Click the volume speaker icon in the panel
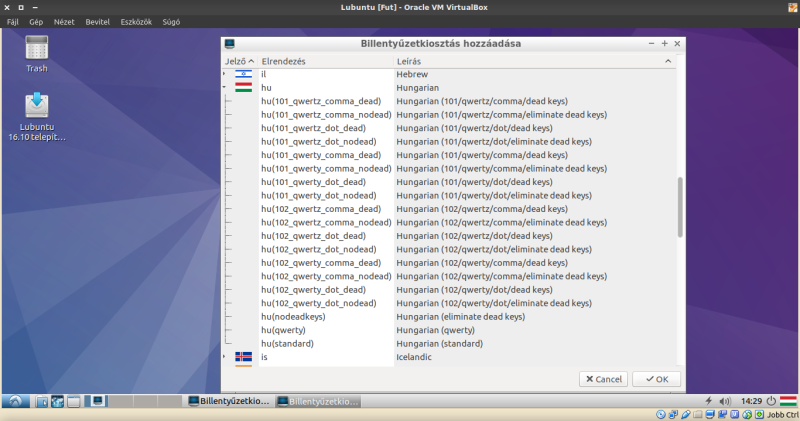Viewport: 800px width, 421px height. coord(725,401)
